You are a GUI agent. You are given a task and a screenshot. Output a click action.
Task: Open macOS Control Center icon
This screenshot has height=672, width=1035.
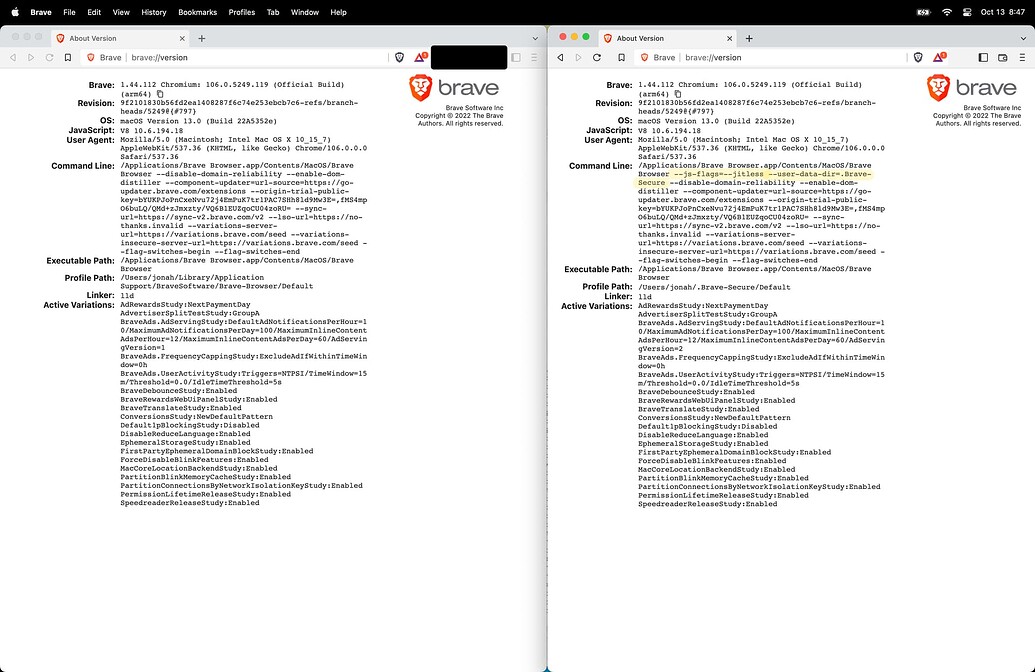[967, 12]
